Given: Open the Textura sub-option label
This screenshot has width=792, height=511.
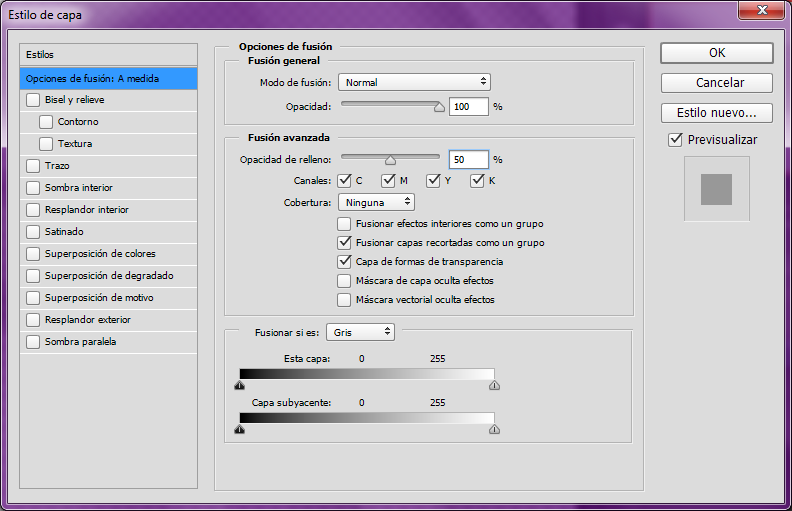Looking at the screenshot, I should (75, 144).
